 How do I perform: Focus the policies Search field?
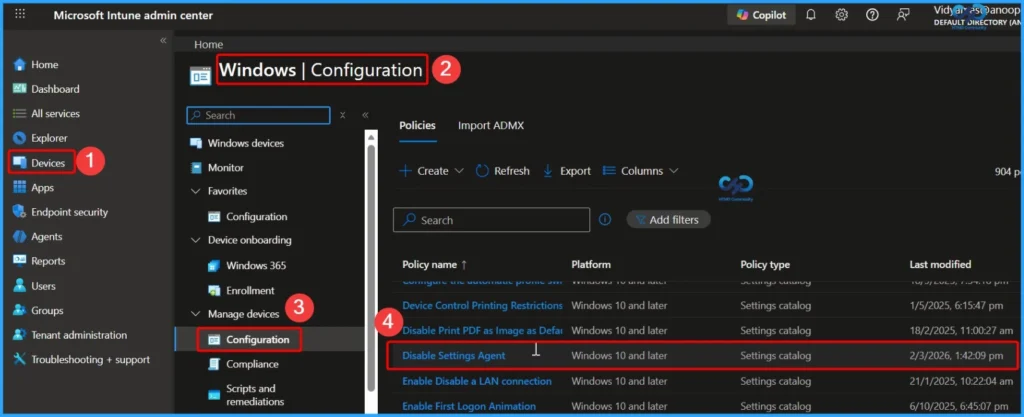[x=491, y=220]
